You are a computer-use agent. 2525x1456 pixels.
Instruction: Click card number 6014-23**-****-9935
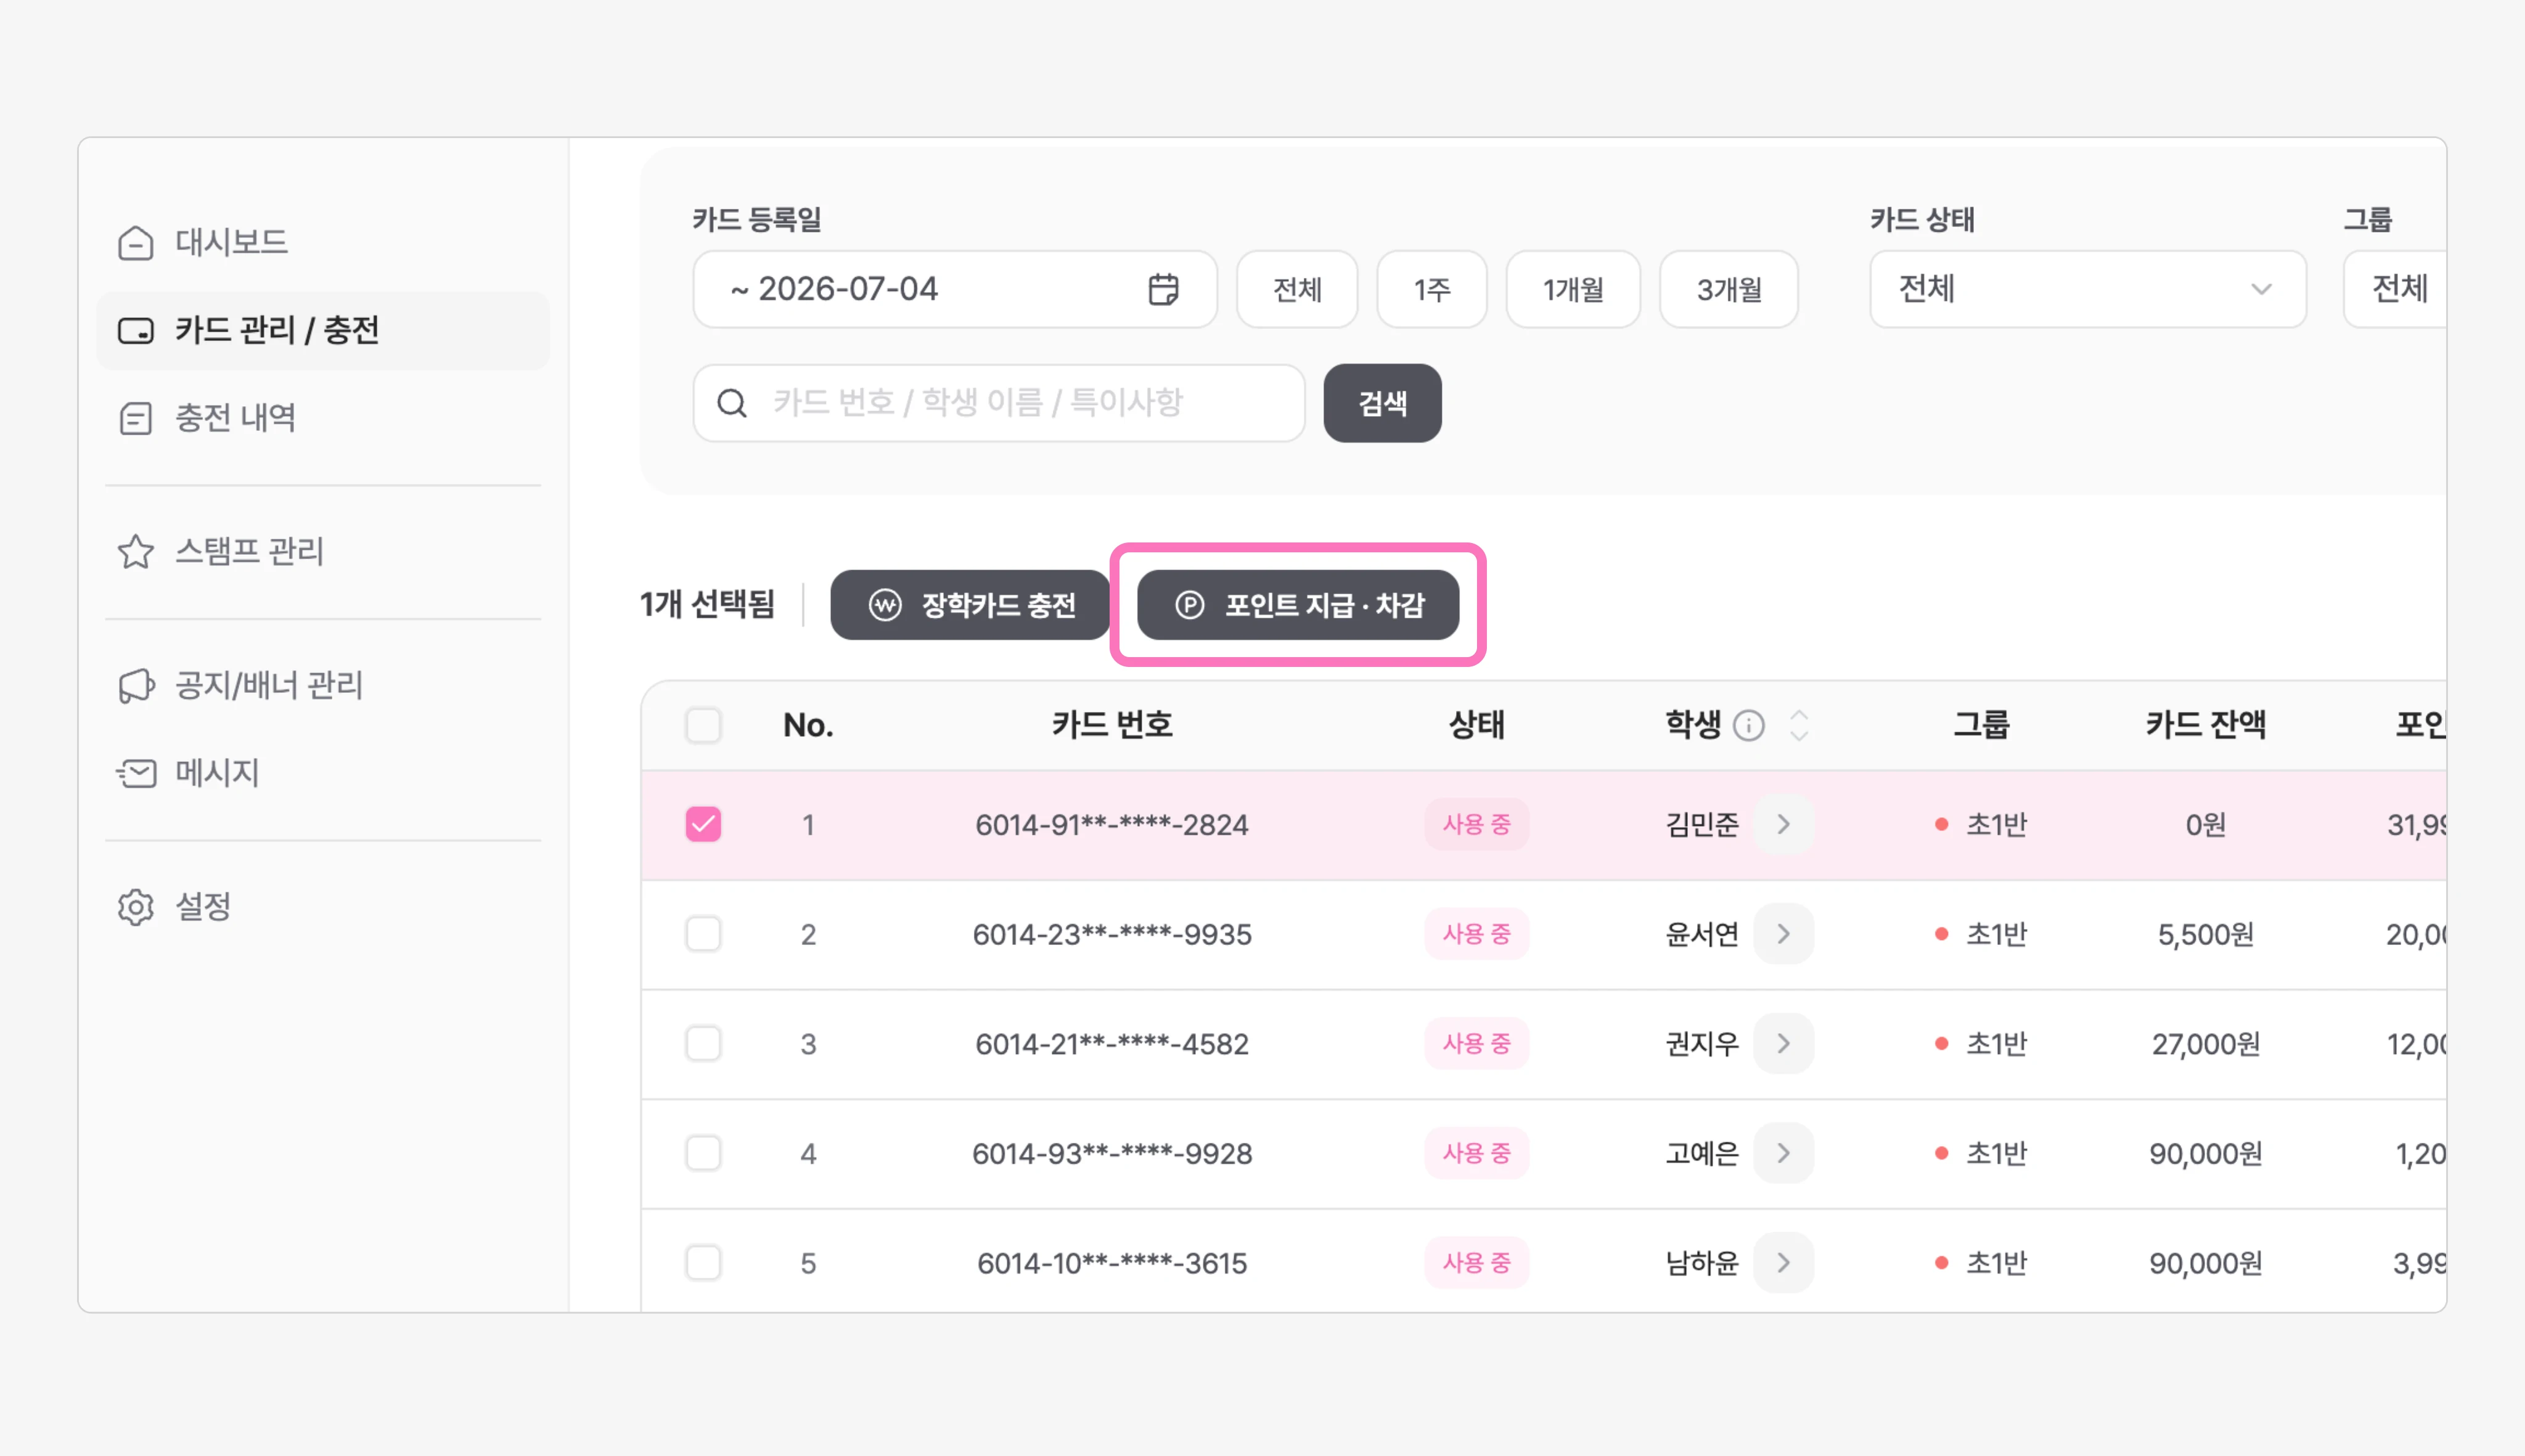(1112, 935)
